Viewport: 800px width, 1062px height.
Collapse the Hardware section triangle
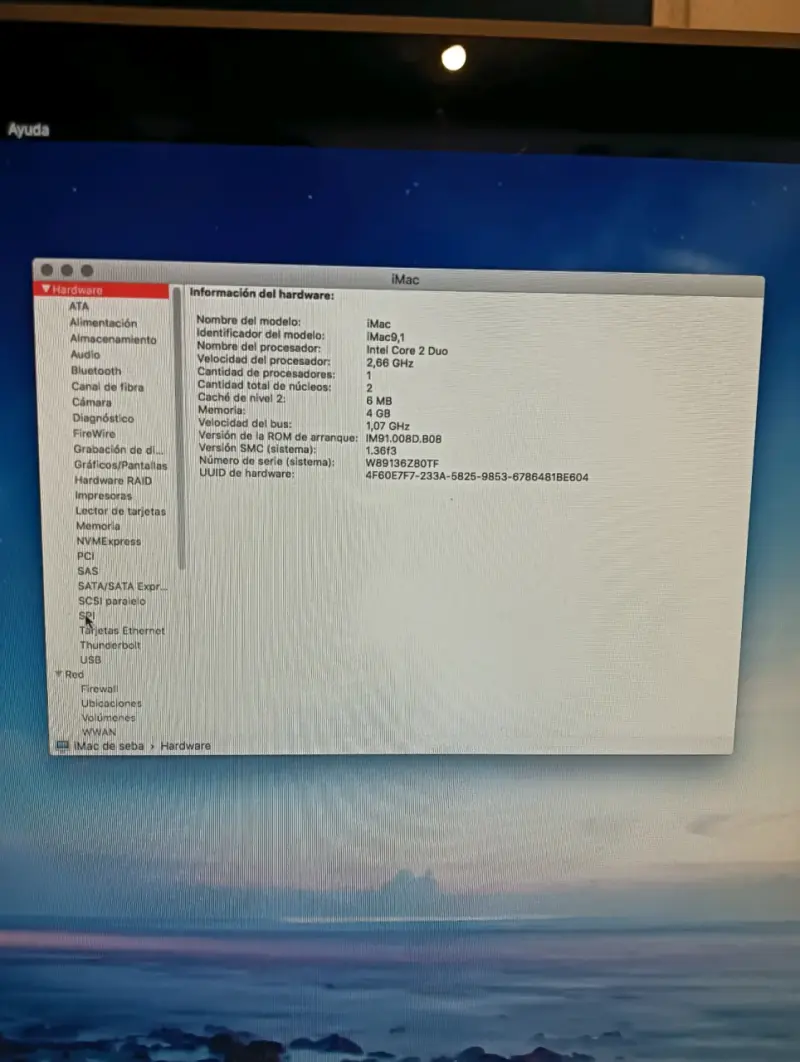coord(45,289)
